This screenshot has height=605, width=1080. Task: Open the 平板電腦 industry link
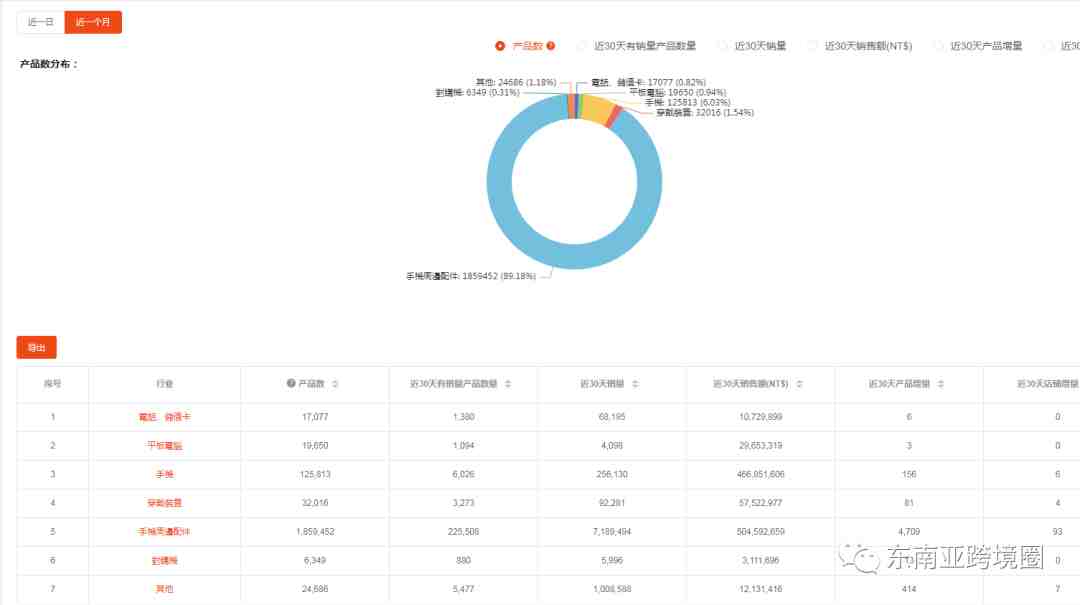(164, 446)
